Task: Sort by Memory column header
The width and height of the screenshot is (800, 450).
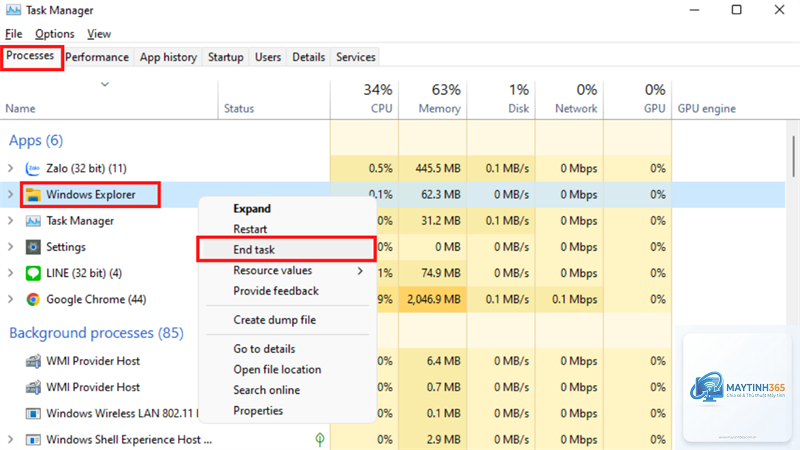Action: coord(433,101)
